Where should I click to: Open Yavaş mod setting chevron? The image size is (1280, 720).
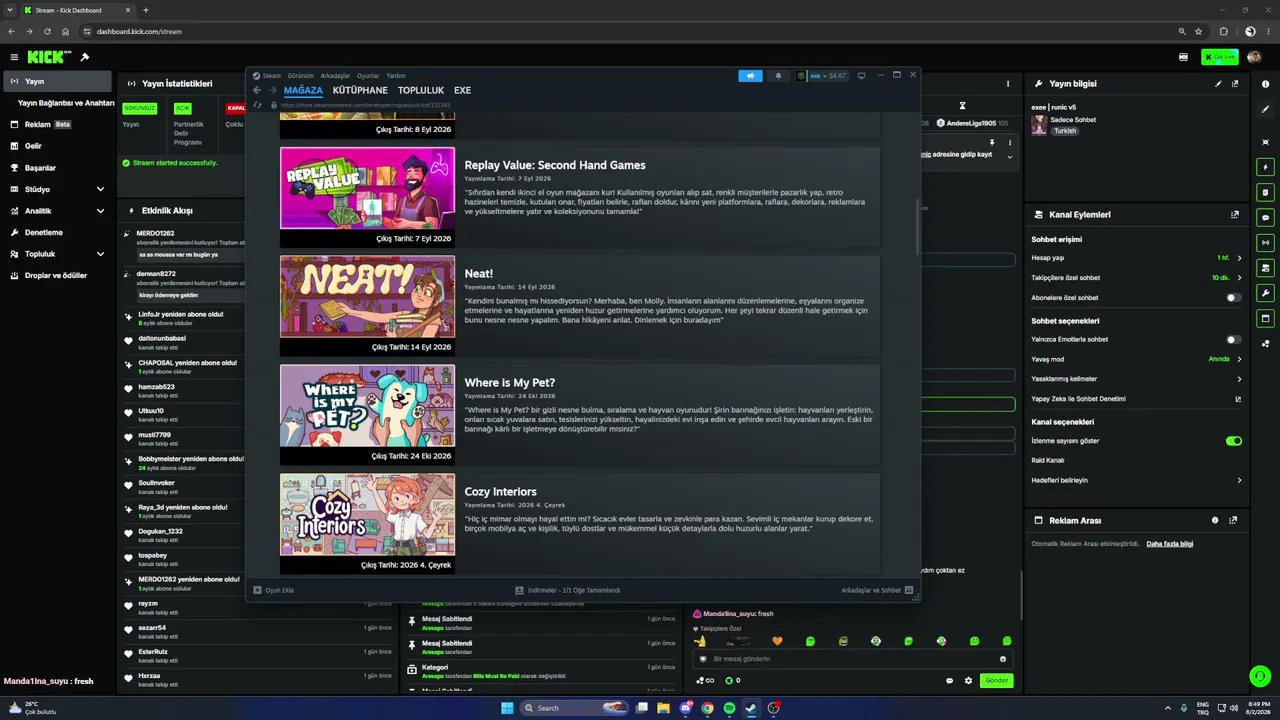tap(1239, 359)
